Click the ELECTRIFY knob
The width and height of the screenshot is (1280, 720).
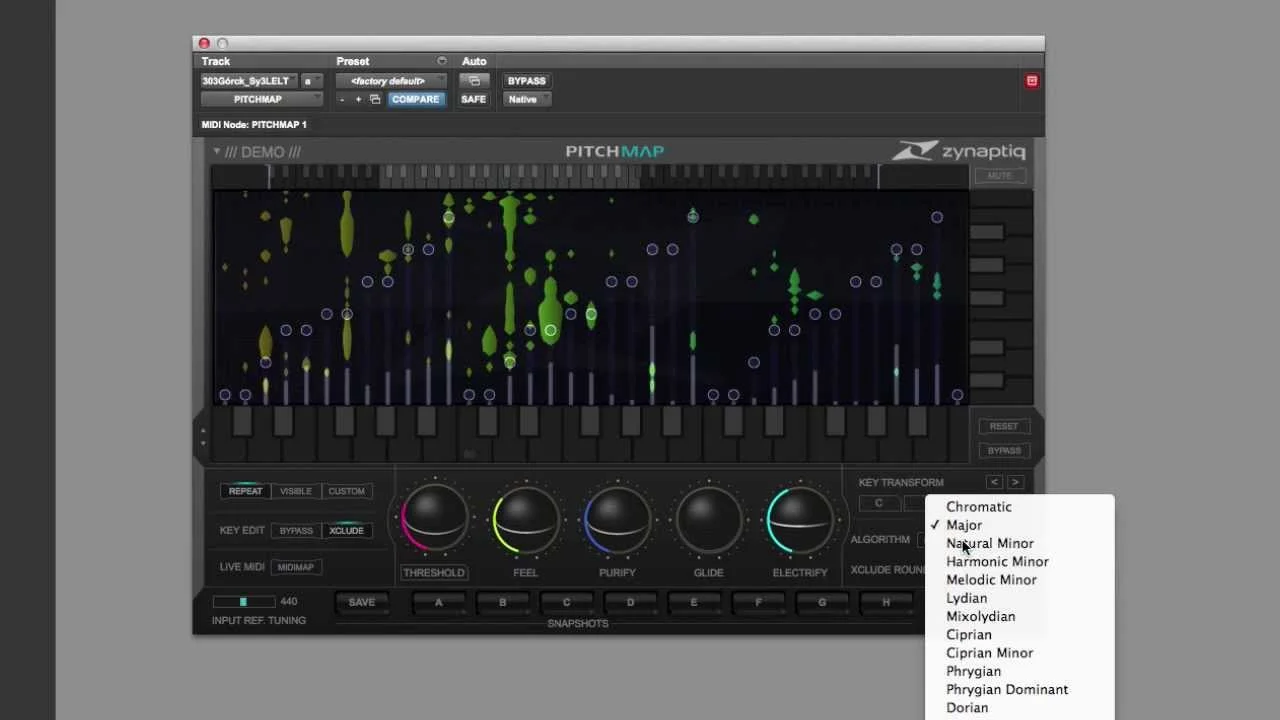click(799, 519)
